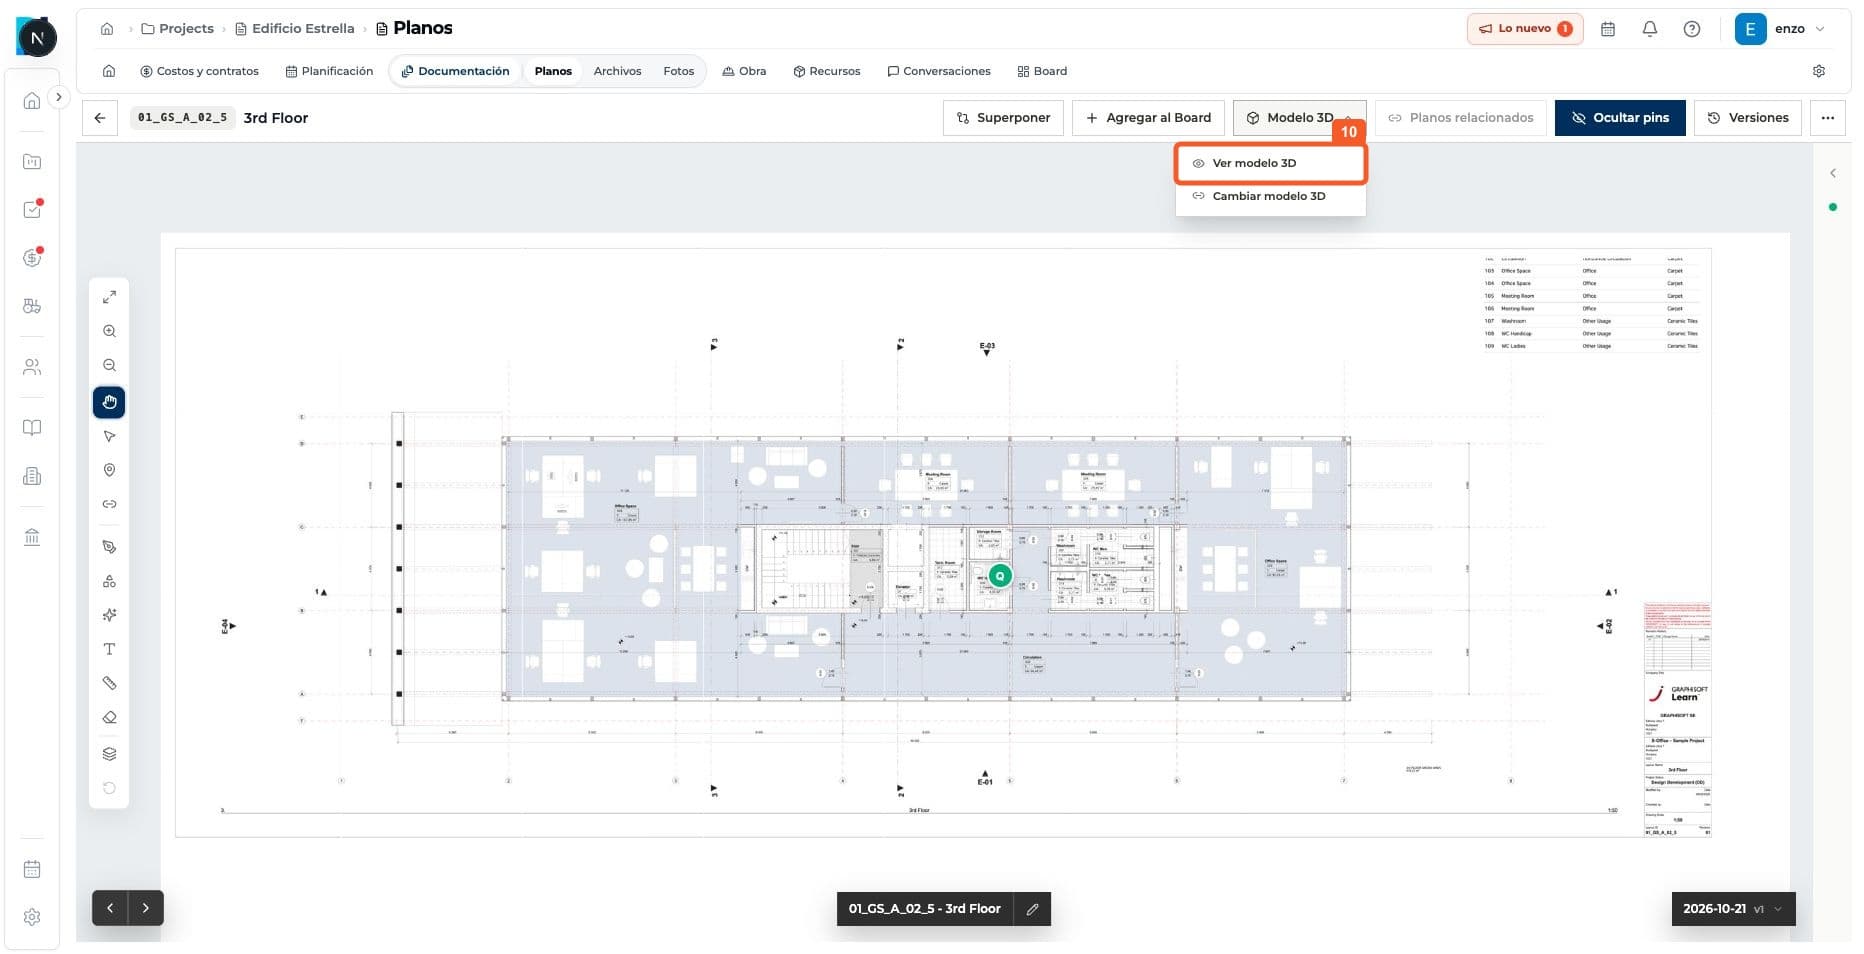Image resolution: width=1864 pixels, height=954 pixels.
Task: Select the eraser tool
Action: tap(109, 717)
